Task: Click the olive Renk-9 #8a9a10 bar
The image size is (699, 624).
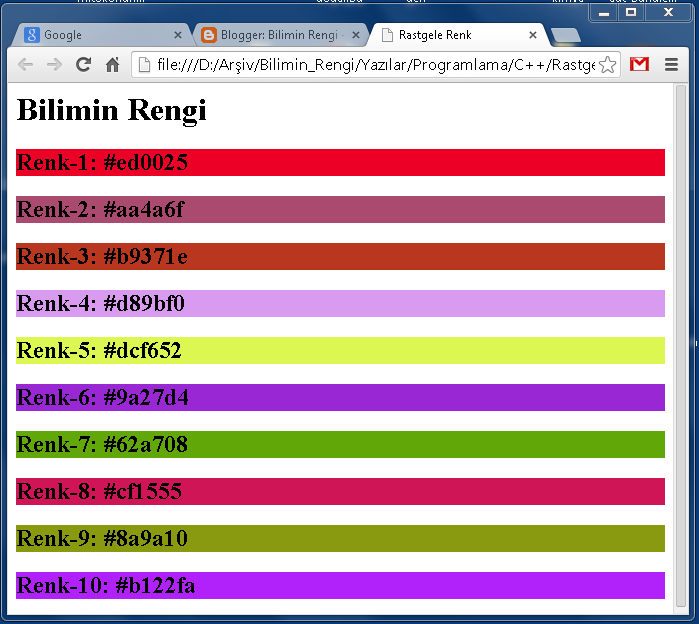Action: point(340,538)
